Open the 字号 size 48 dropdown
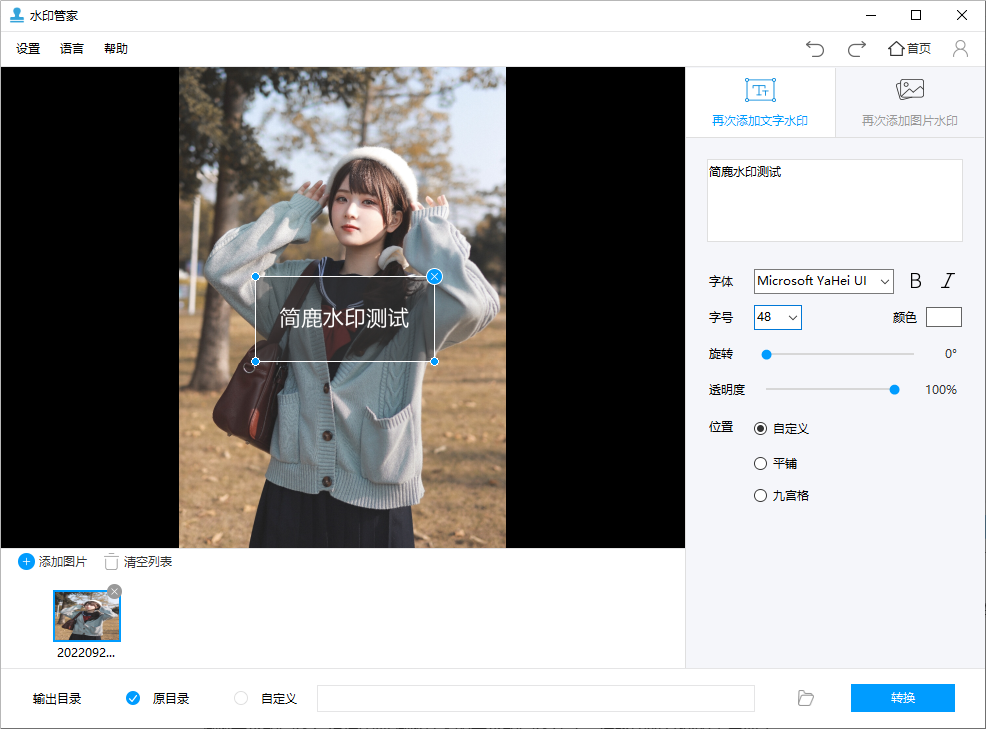This screenshot has height=729, width=986. tap(778, 317)
